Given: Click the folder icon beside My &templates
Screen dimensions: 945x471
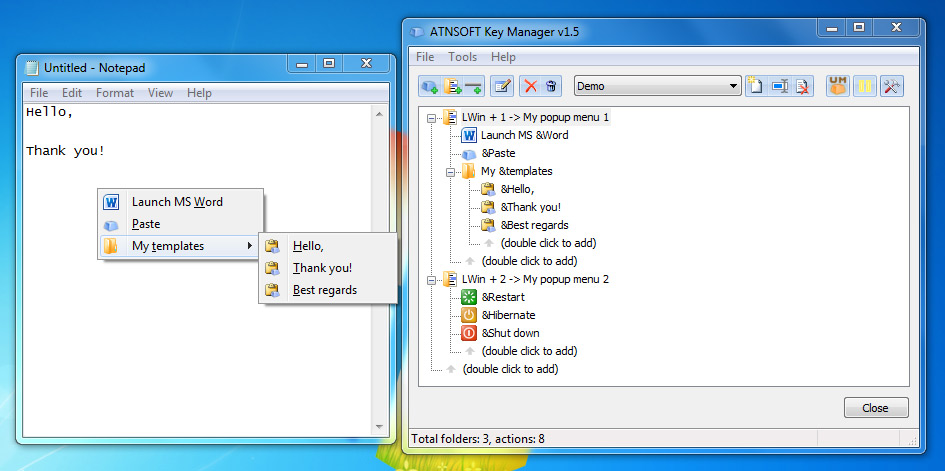Looking at the screenshot, I should click(x=468, y=171).
